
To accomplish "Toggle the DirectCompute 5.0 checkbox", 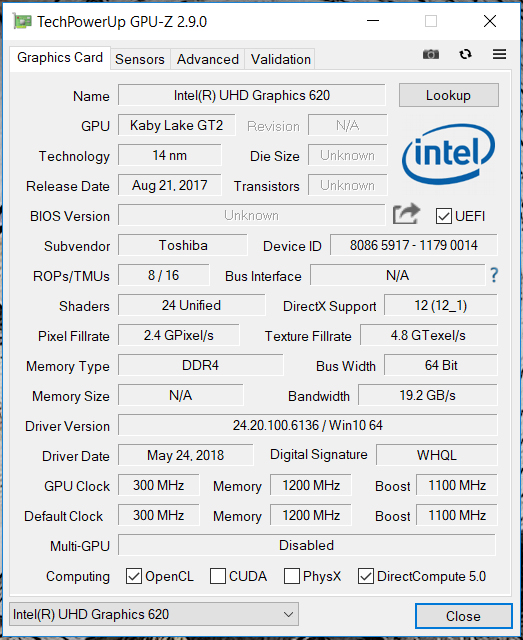I will 366,576.
